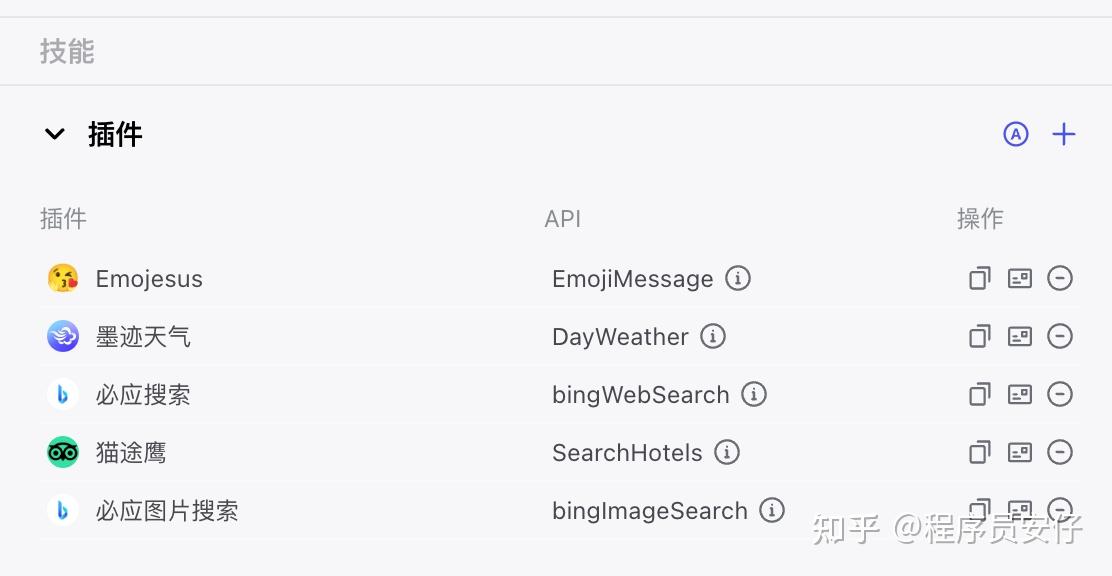Click the 猫途鹰 owl logo
1112x576 pixels.
pos(62,452)
